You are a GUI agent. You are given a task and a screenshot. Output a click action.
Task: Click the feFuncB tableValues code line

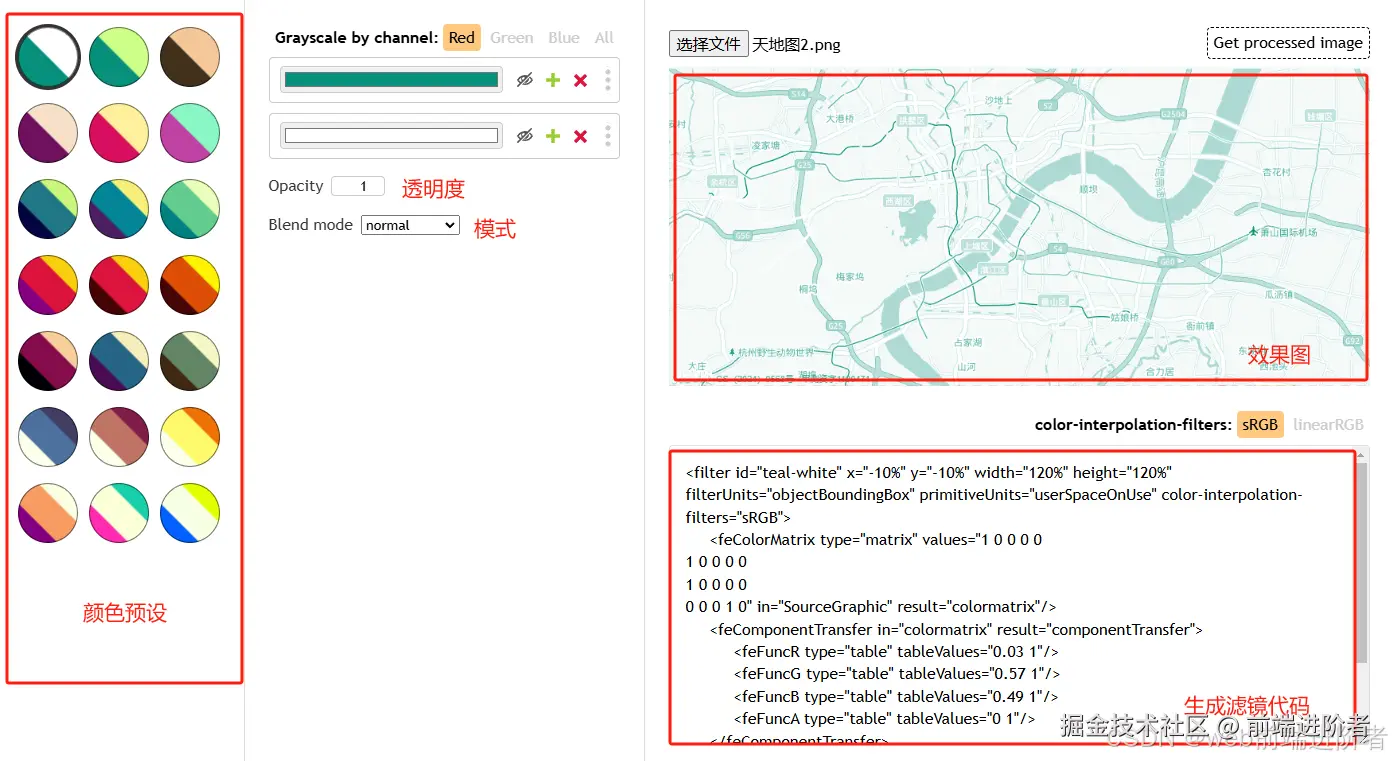tap(896, 696)
